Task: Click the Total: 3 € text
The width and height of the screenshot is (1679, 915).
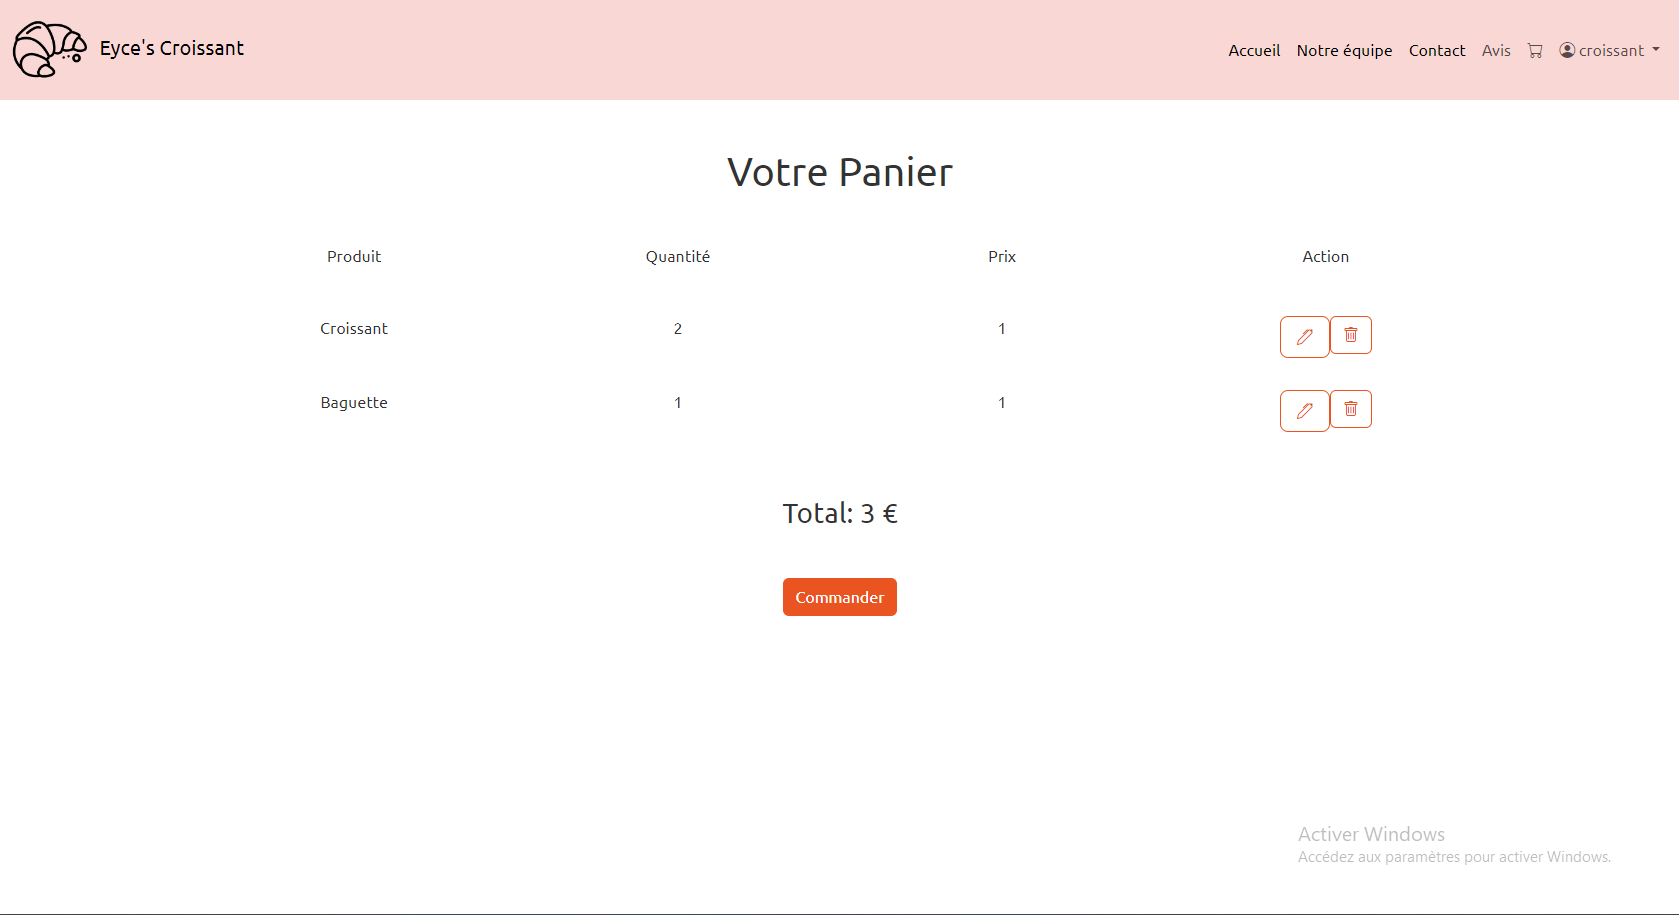Action: pyautogui.click(x=840, y=514)
